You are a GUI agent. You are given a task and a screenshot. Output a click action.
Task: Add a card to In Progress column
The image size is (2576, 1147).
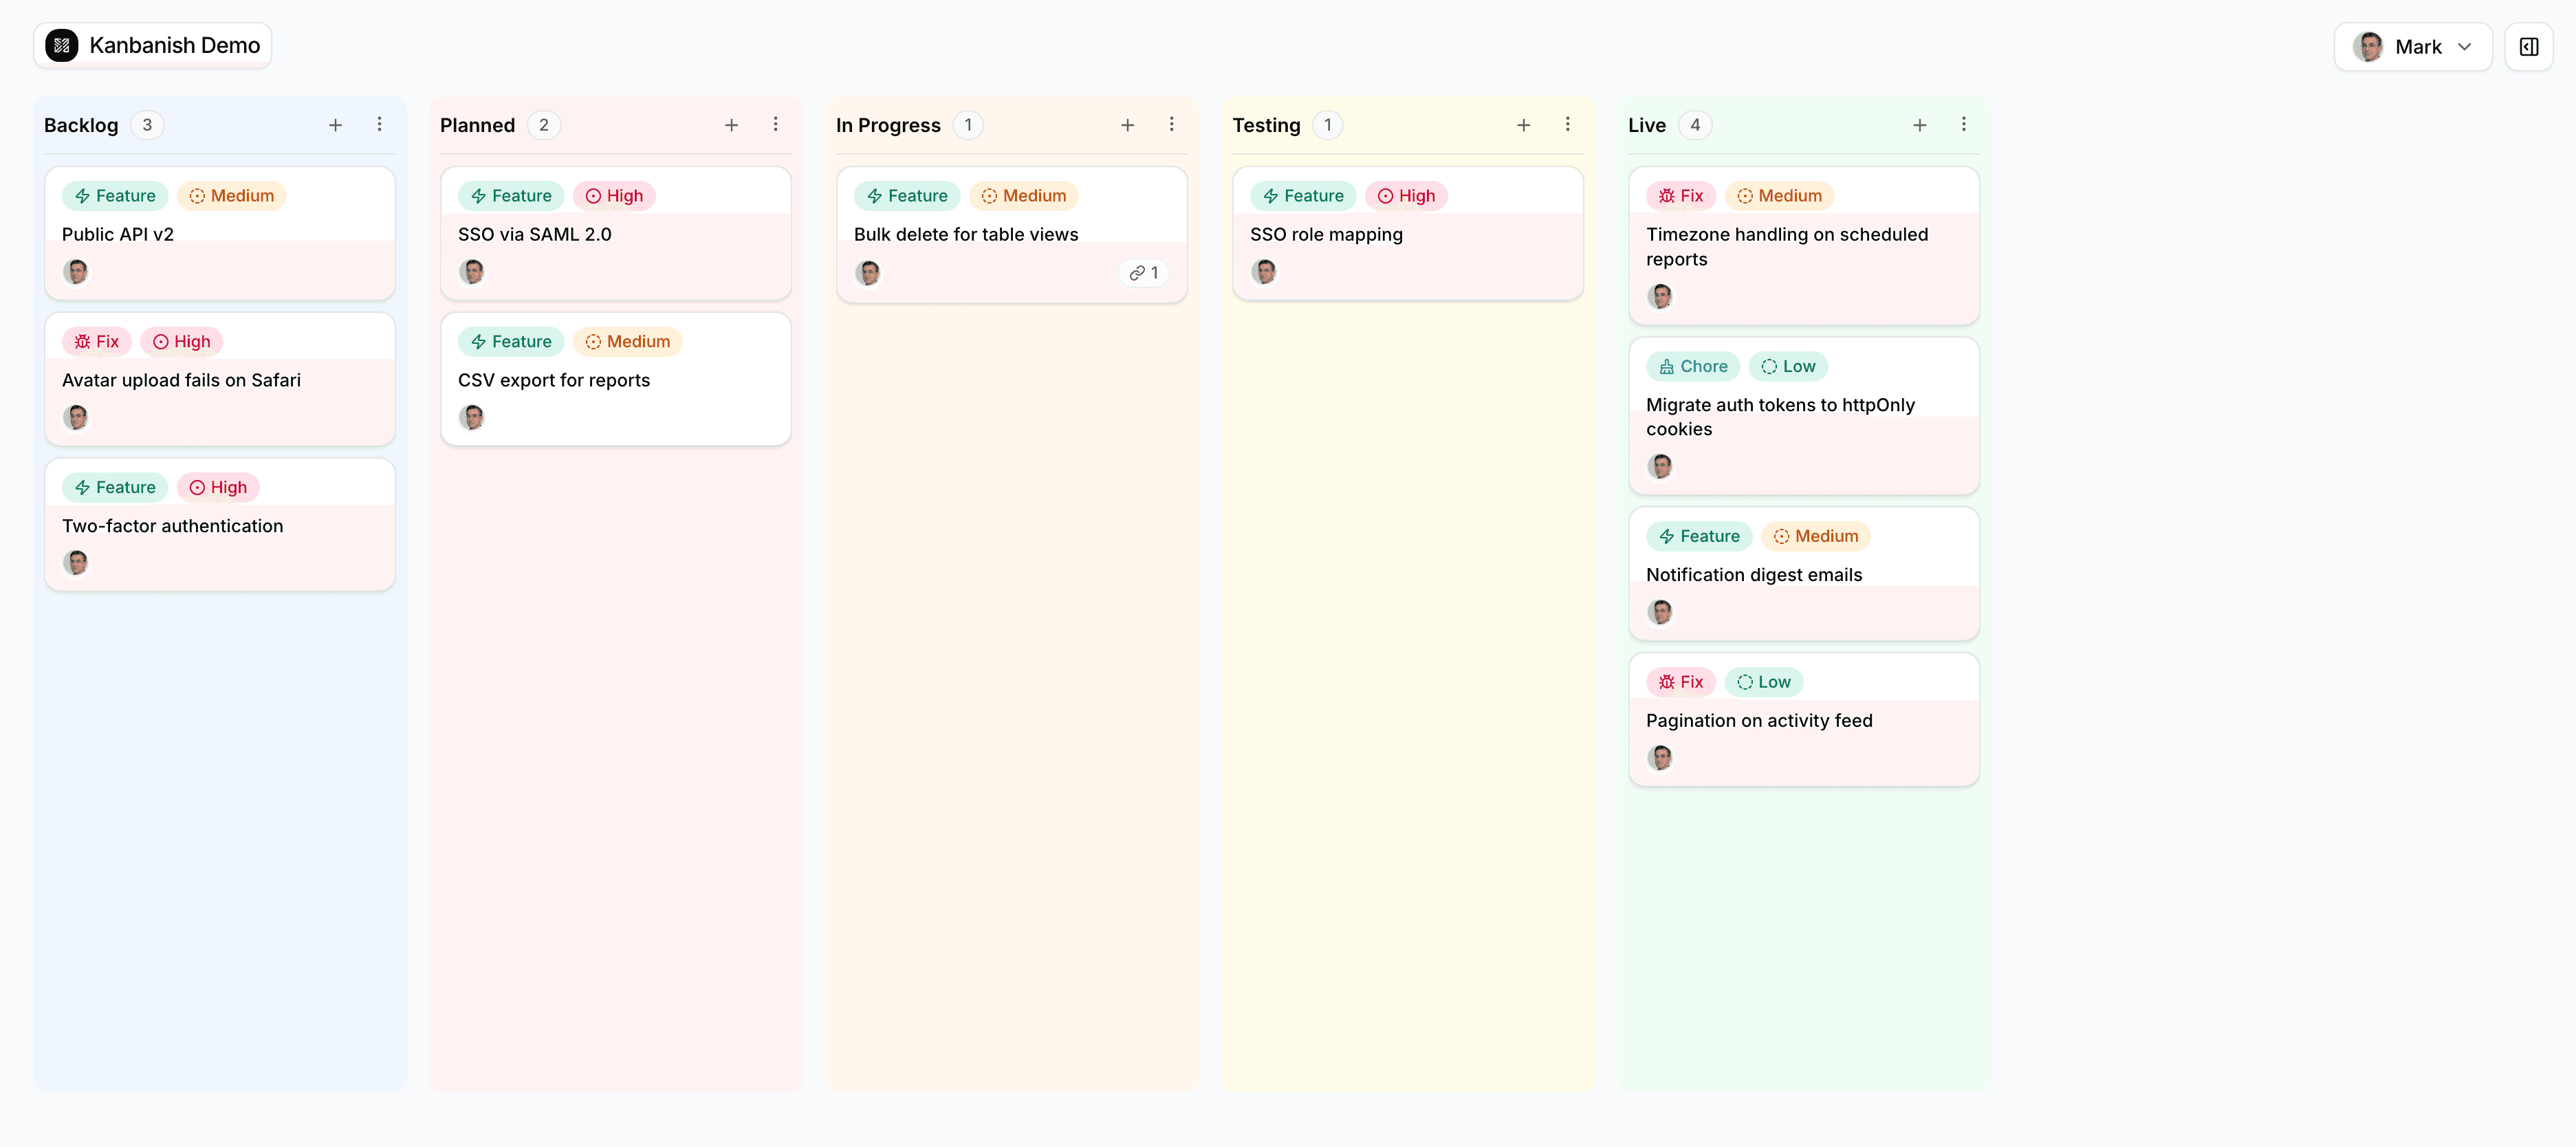pyautogui.click(x=1128, y=125)
